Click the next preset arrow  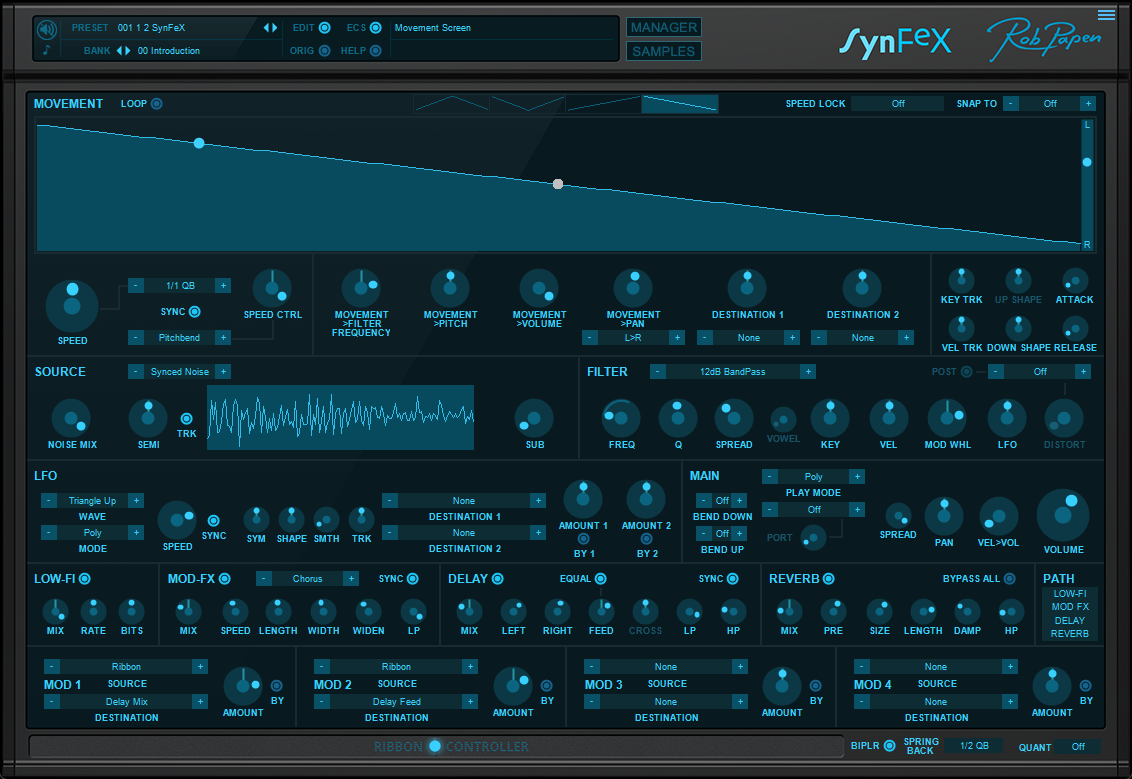274,27
